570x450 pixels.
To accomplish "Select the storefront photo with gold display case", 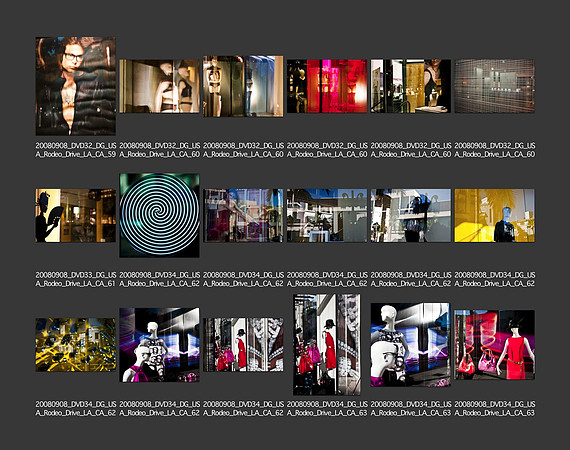I will pos(411,86).
